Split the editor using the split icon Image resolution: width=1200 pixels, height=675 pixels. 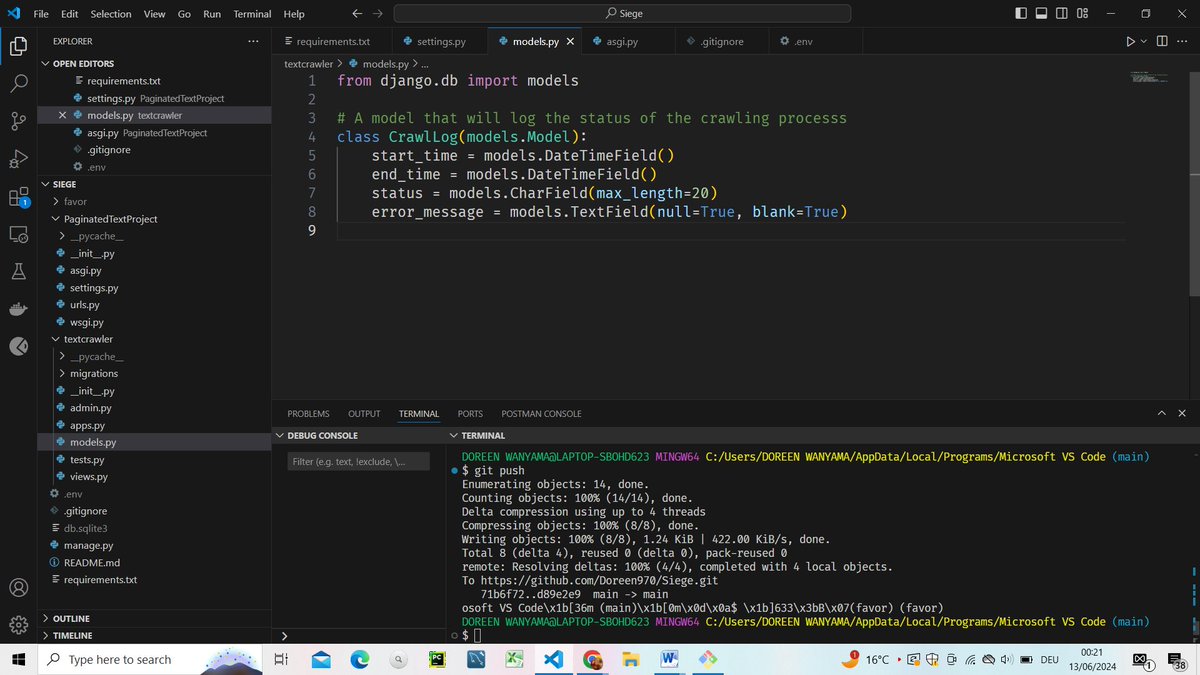click(1161, 41)
